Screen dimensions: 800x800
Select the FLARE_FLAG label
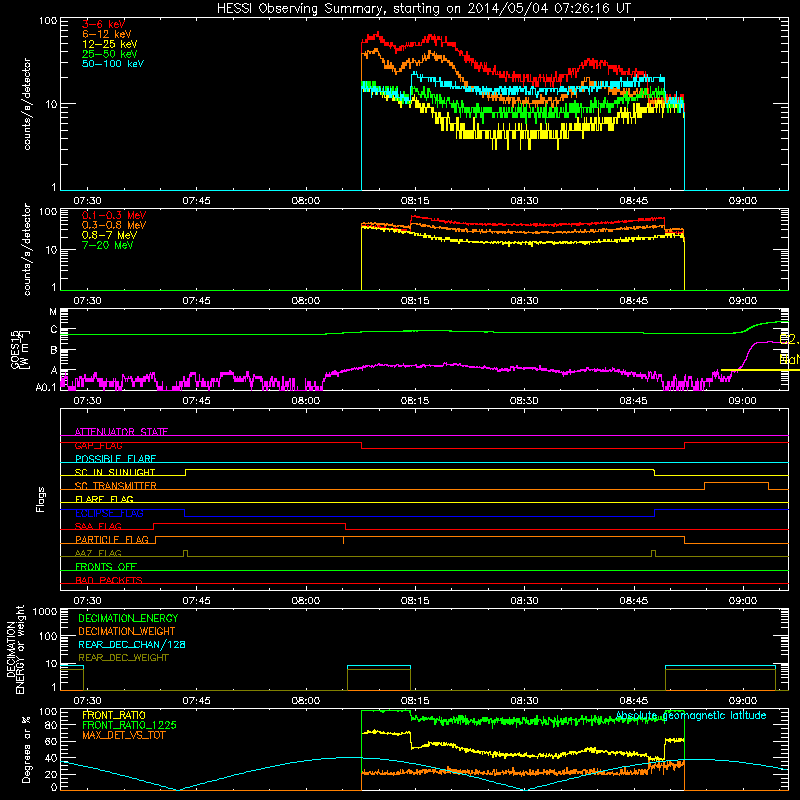pos(104,499)
